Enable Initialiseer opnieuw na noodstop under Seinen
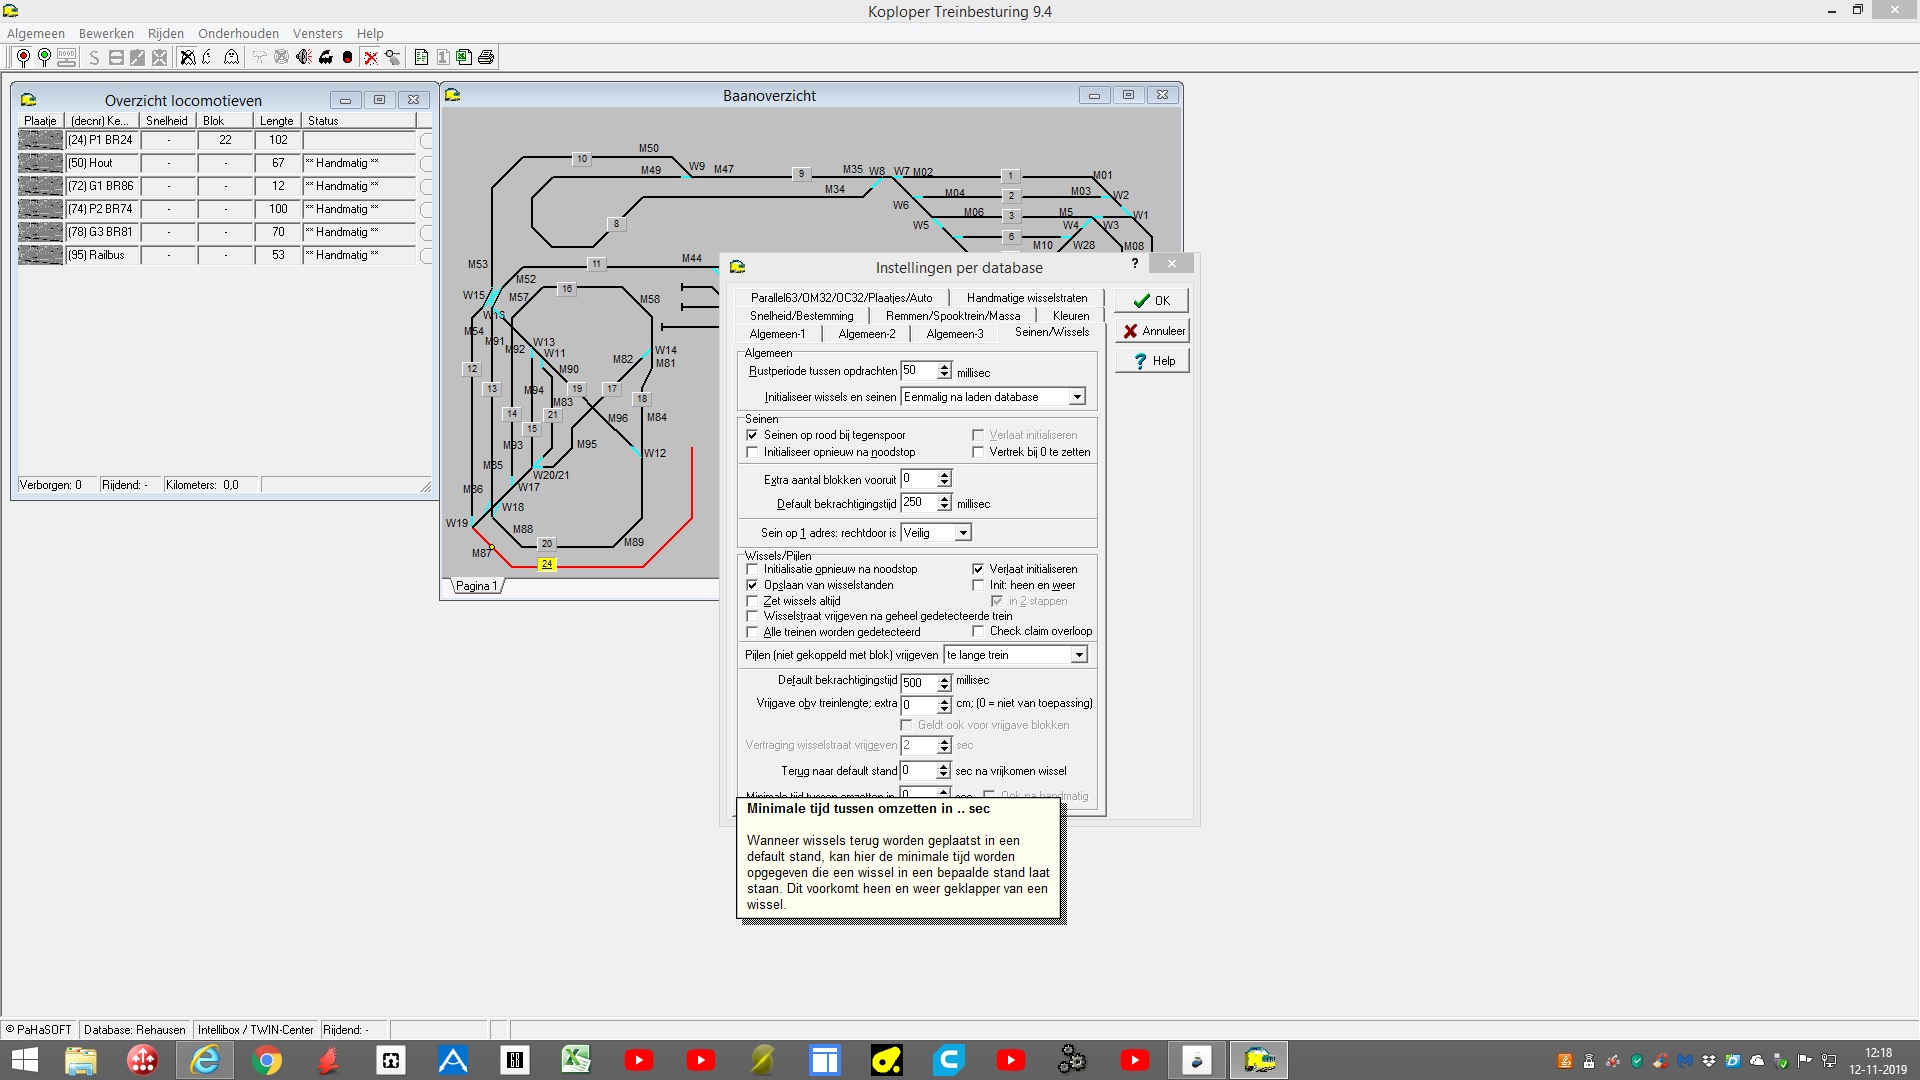This screenshot has width=1920, height=1080. (752, 452)
